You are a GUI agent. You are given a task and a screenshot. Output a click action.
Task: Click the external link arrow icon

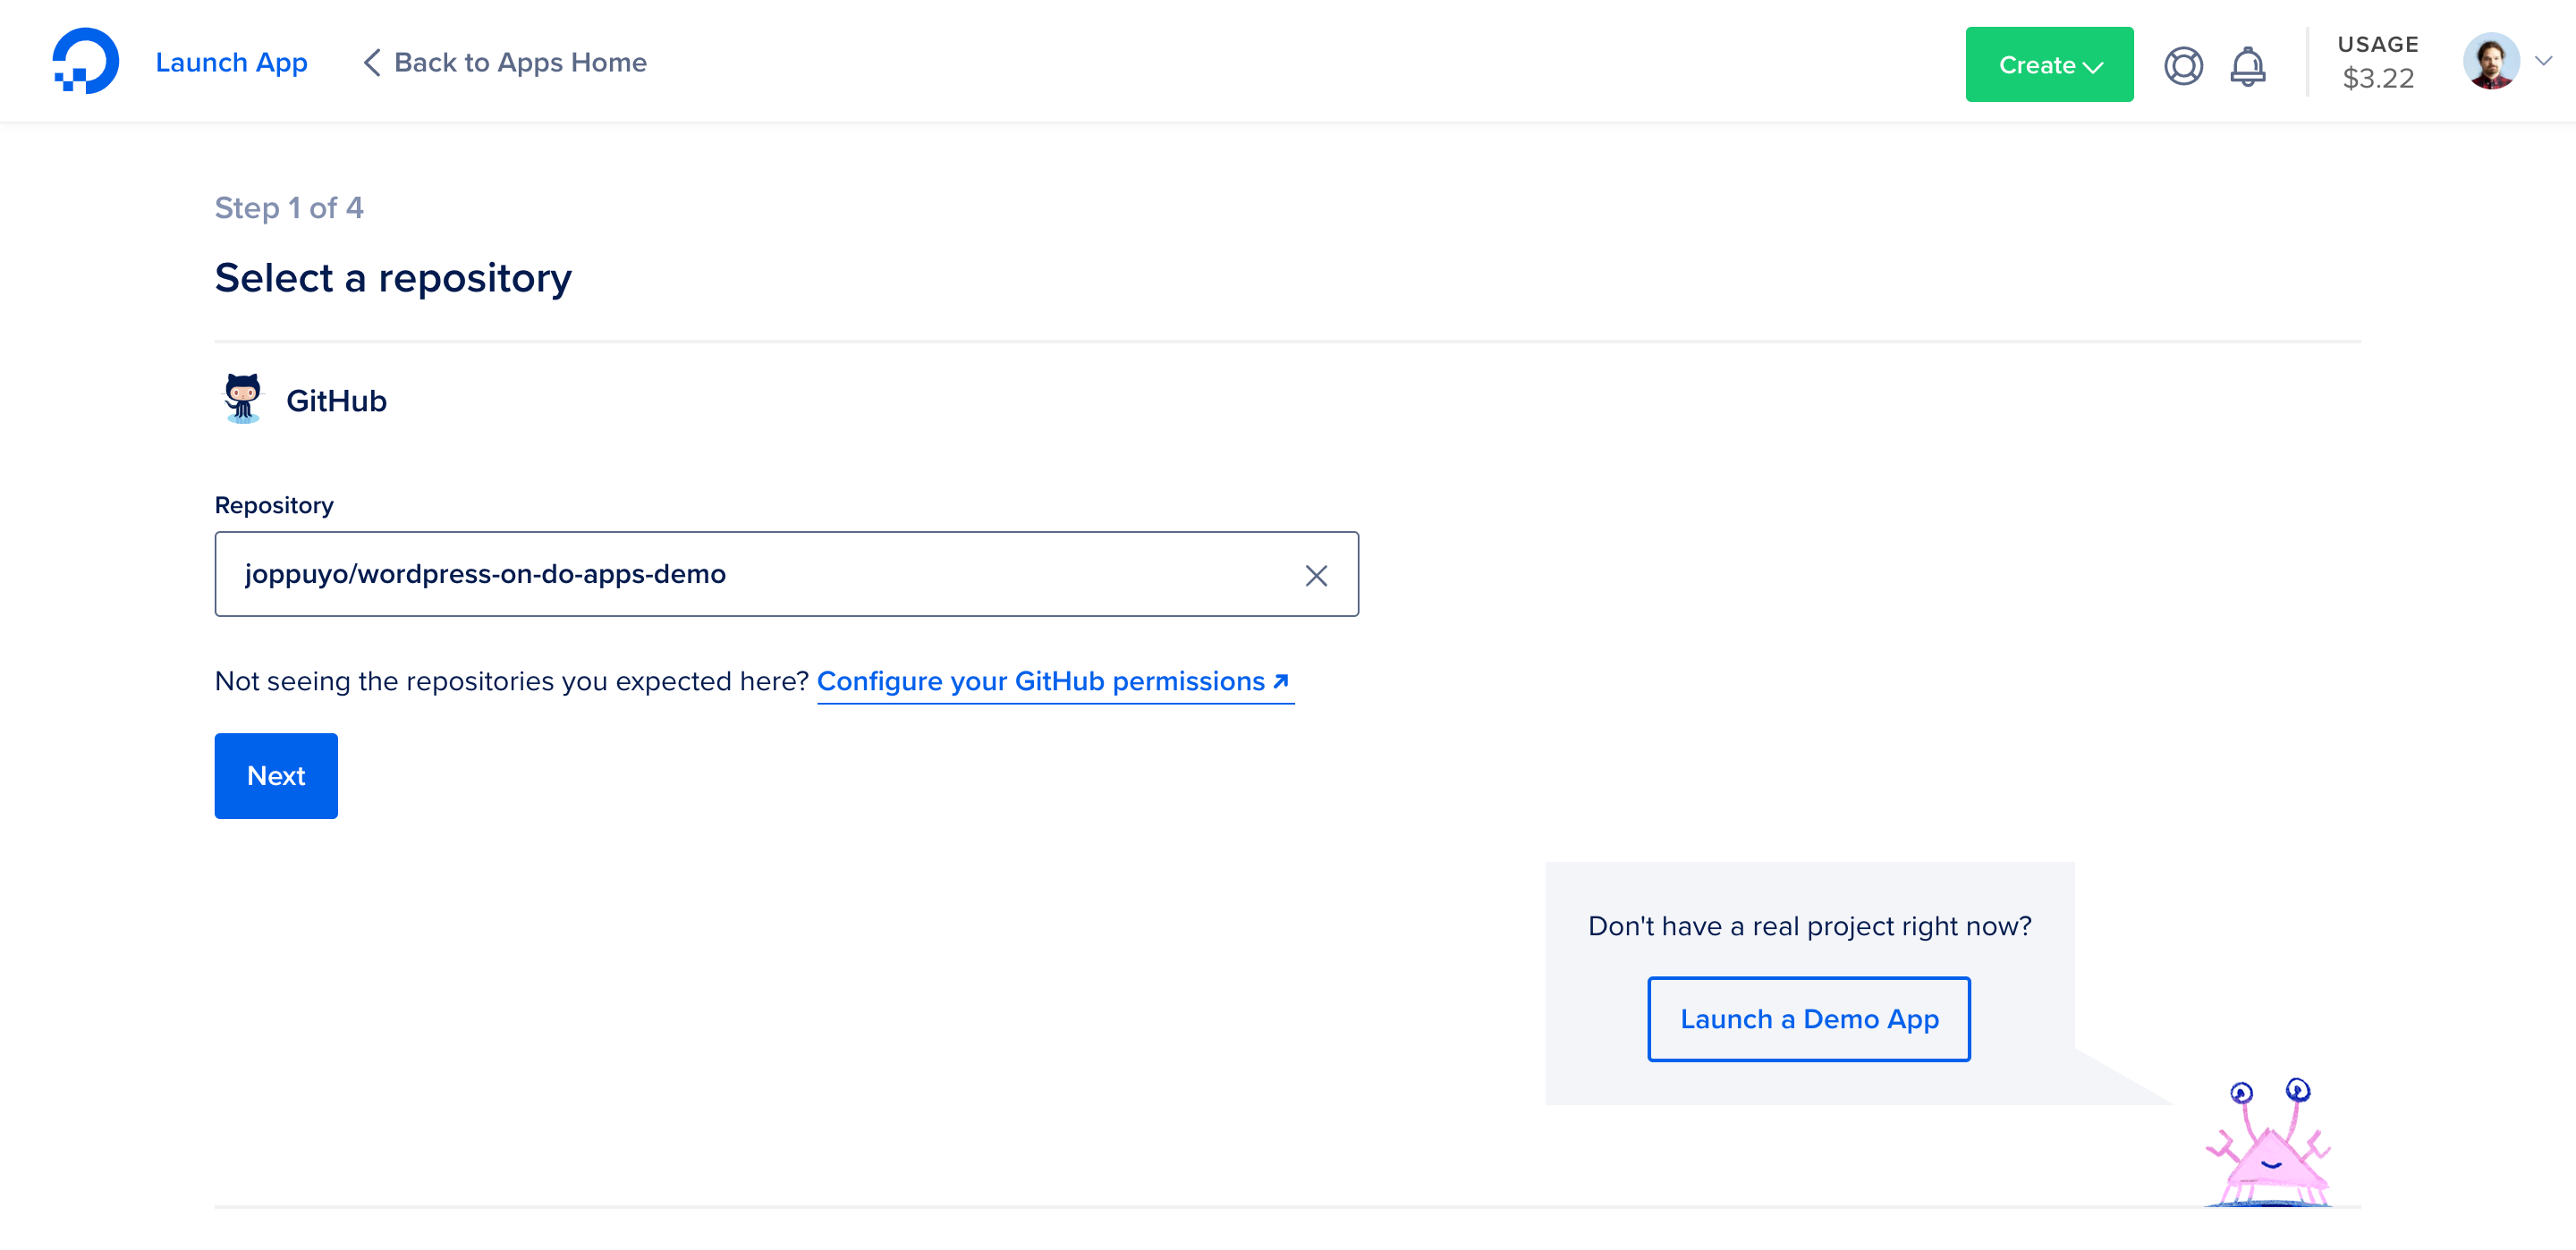click(x=1281, y=680)
